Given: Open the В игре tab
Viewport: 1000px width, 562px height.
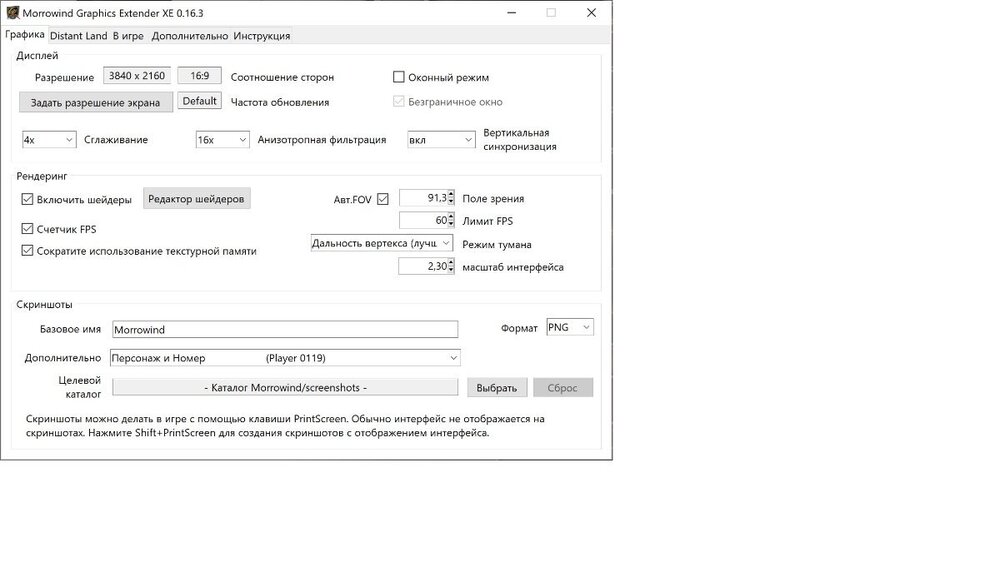Looking at the screenshot, I should pyautogui.click(x=128, y=36).
